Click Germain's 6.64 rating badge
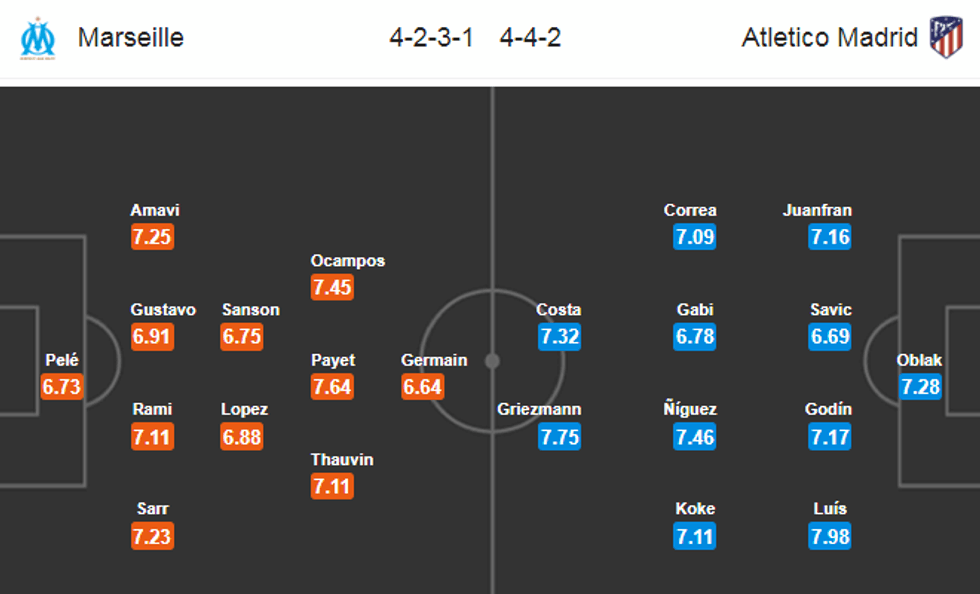The height and width of the screenshot is (594, 980). (x=422, y=387)
